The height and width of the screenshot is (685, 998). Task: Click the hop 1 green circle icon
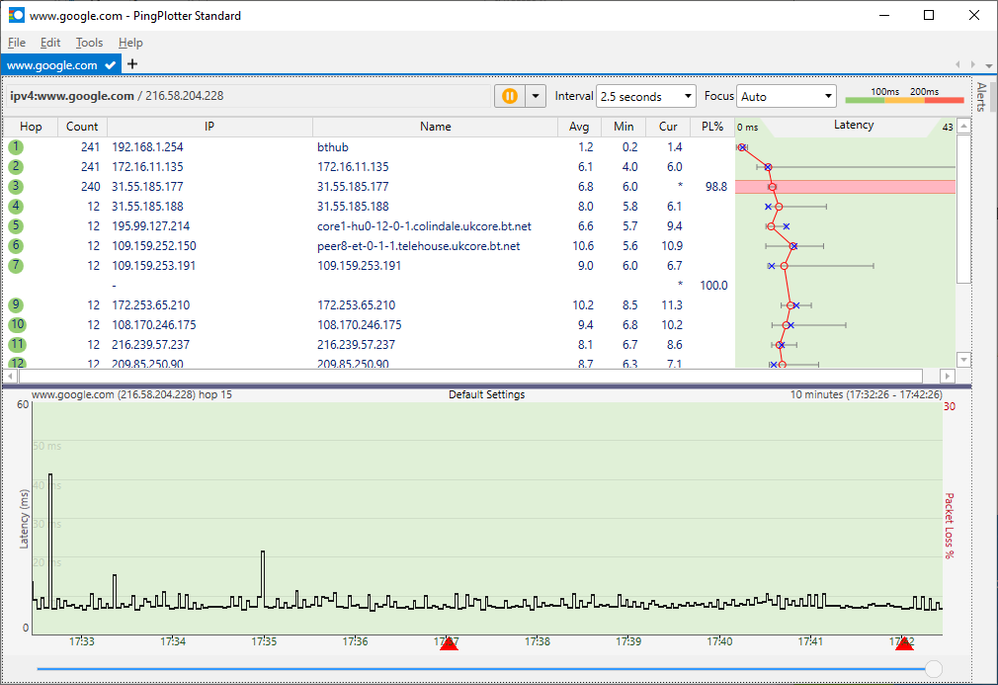pos(16,147)
